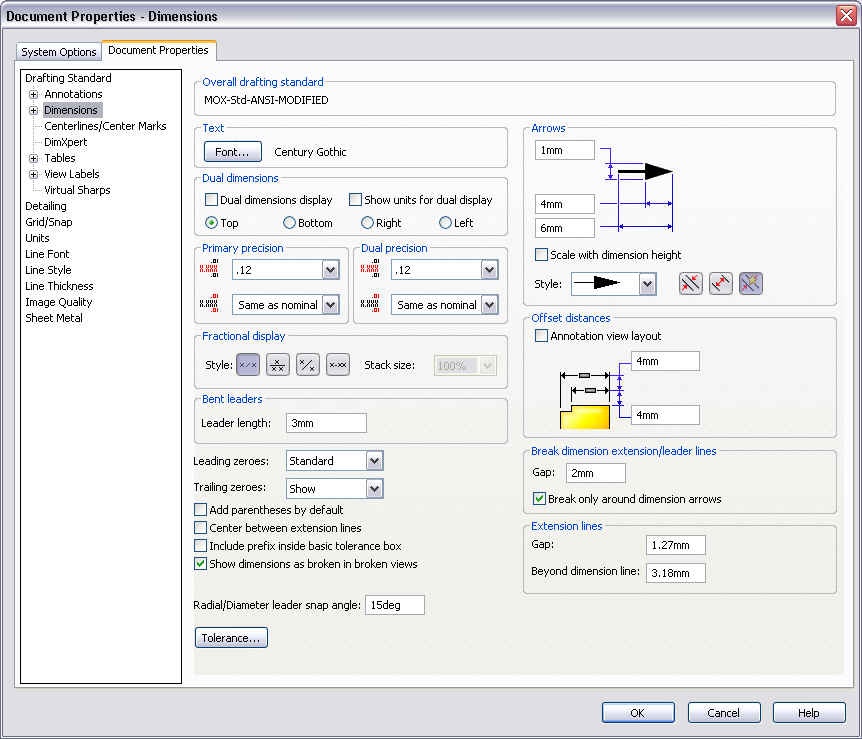The width and height of the screenshot is (862, 739).
Task: Check Add parentheses by default
Action: [201, 510]
